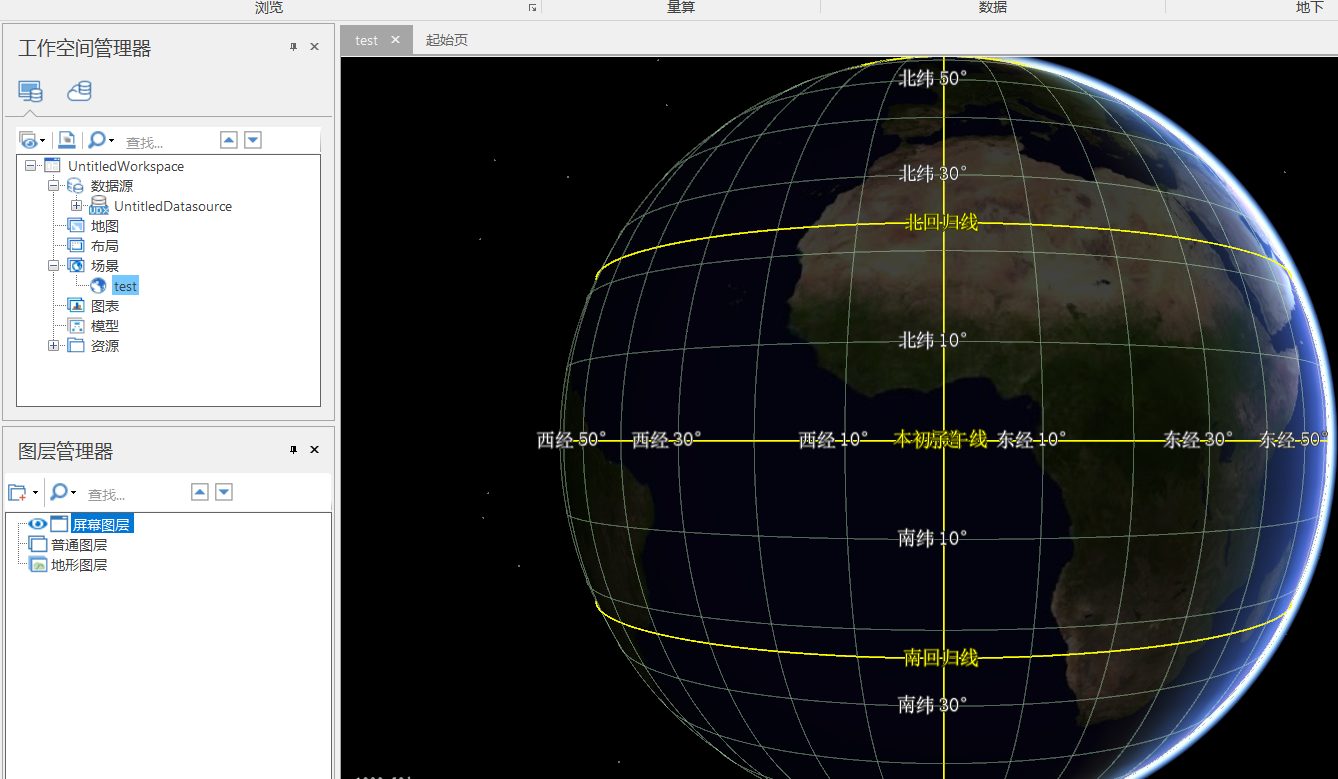Select the UntitledWorkspace tree item

[x=126, y=166]
